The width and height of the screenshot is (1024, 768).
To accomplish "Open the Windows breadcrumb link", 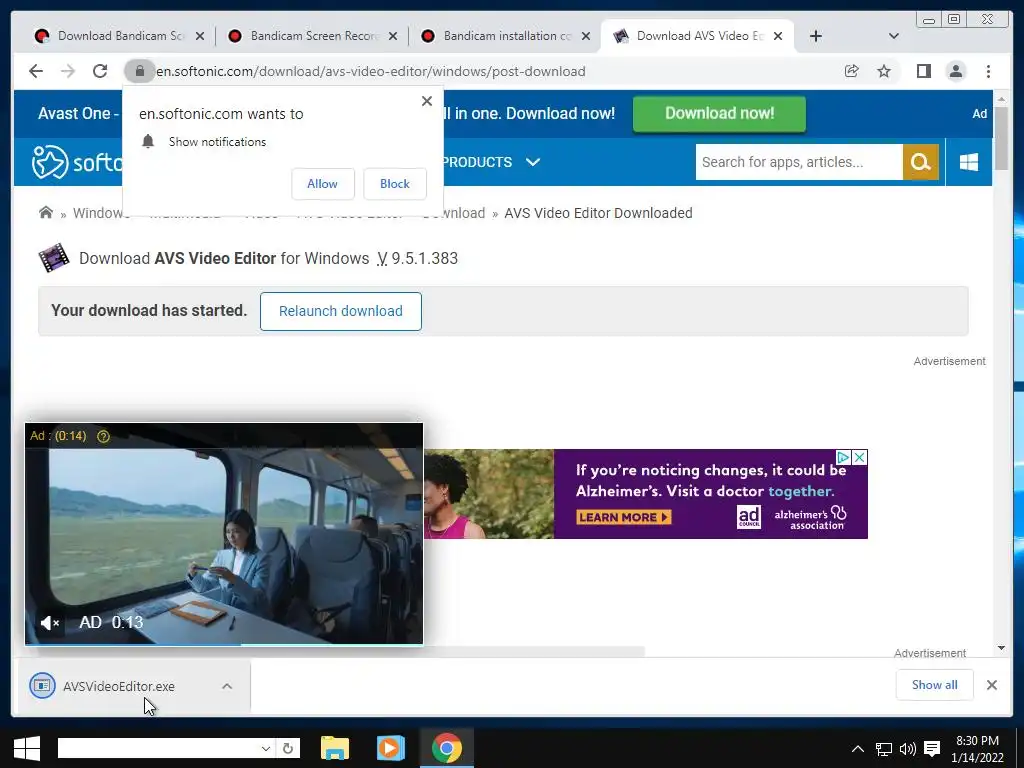I will [98, 213].
